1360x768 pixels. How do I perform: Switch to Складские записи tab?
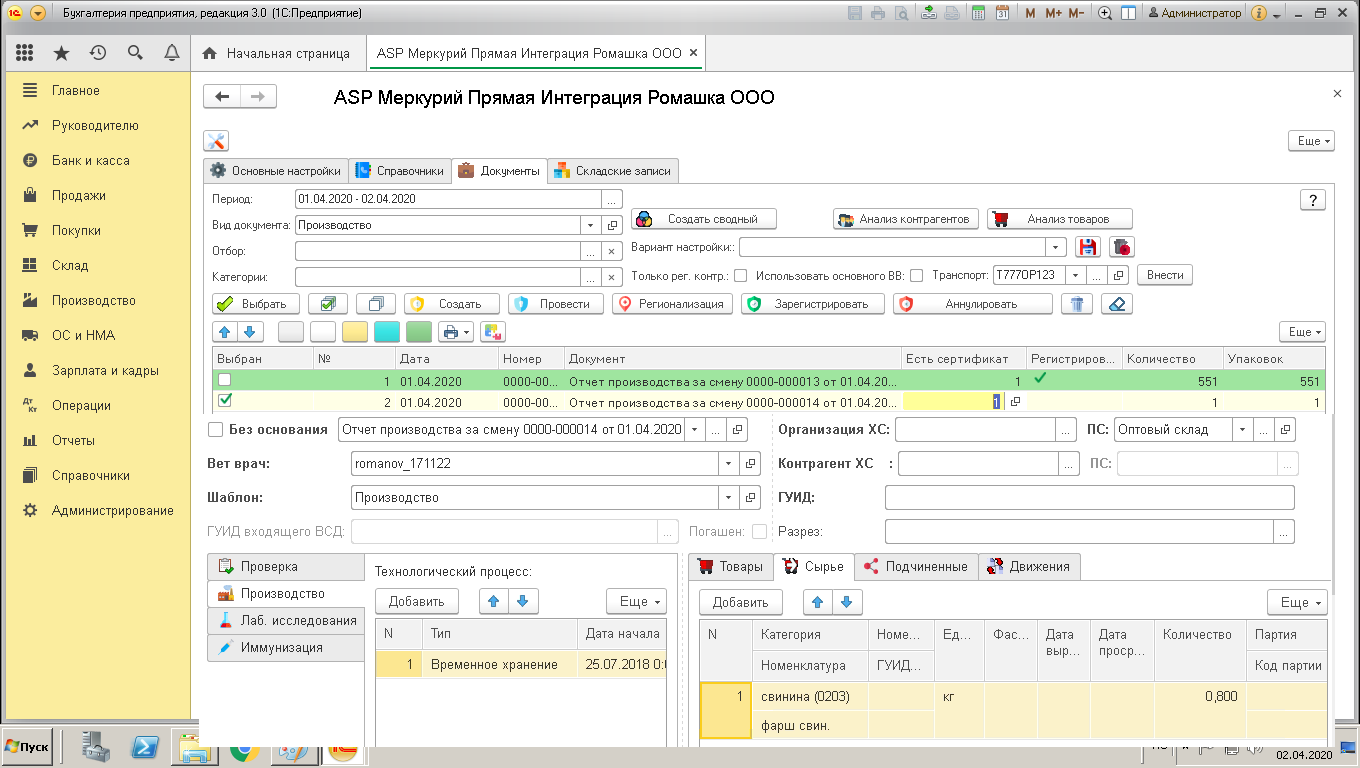(x=613, y=171)
